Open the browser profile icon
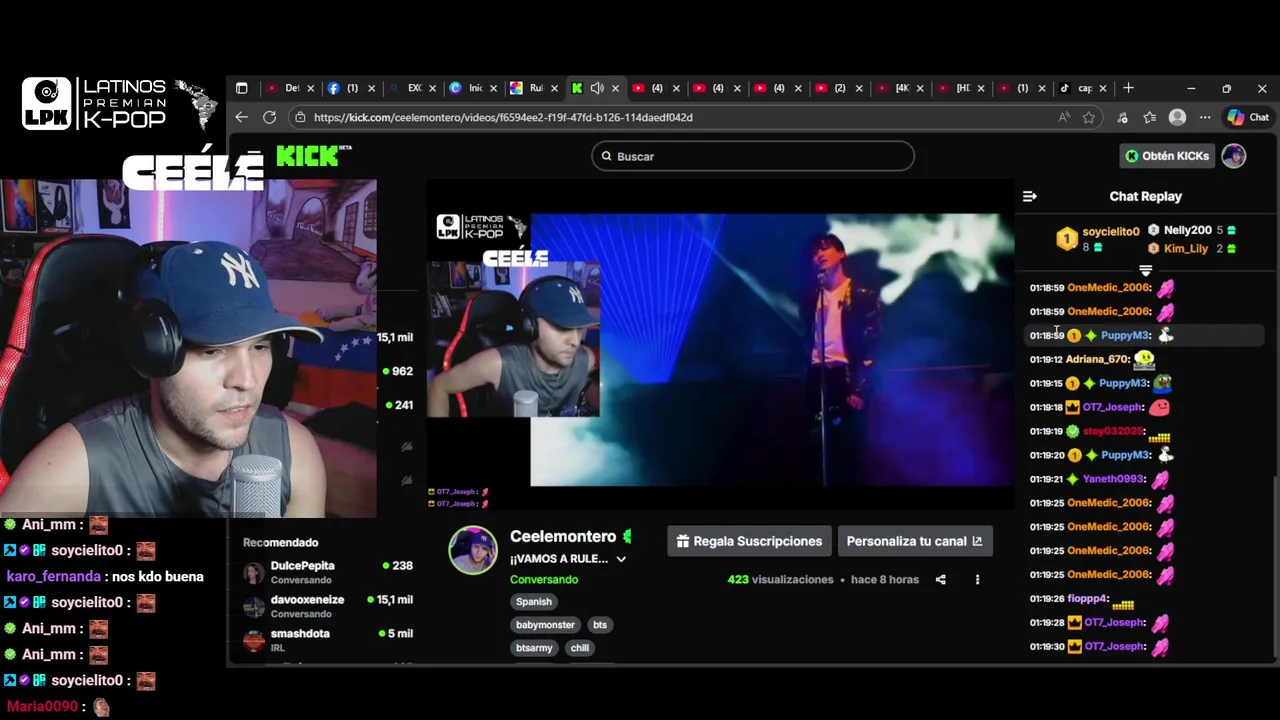This screenshot has width=1280, height=720. click(1178, 117)
